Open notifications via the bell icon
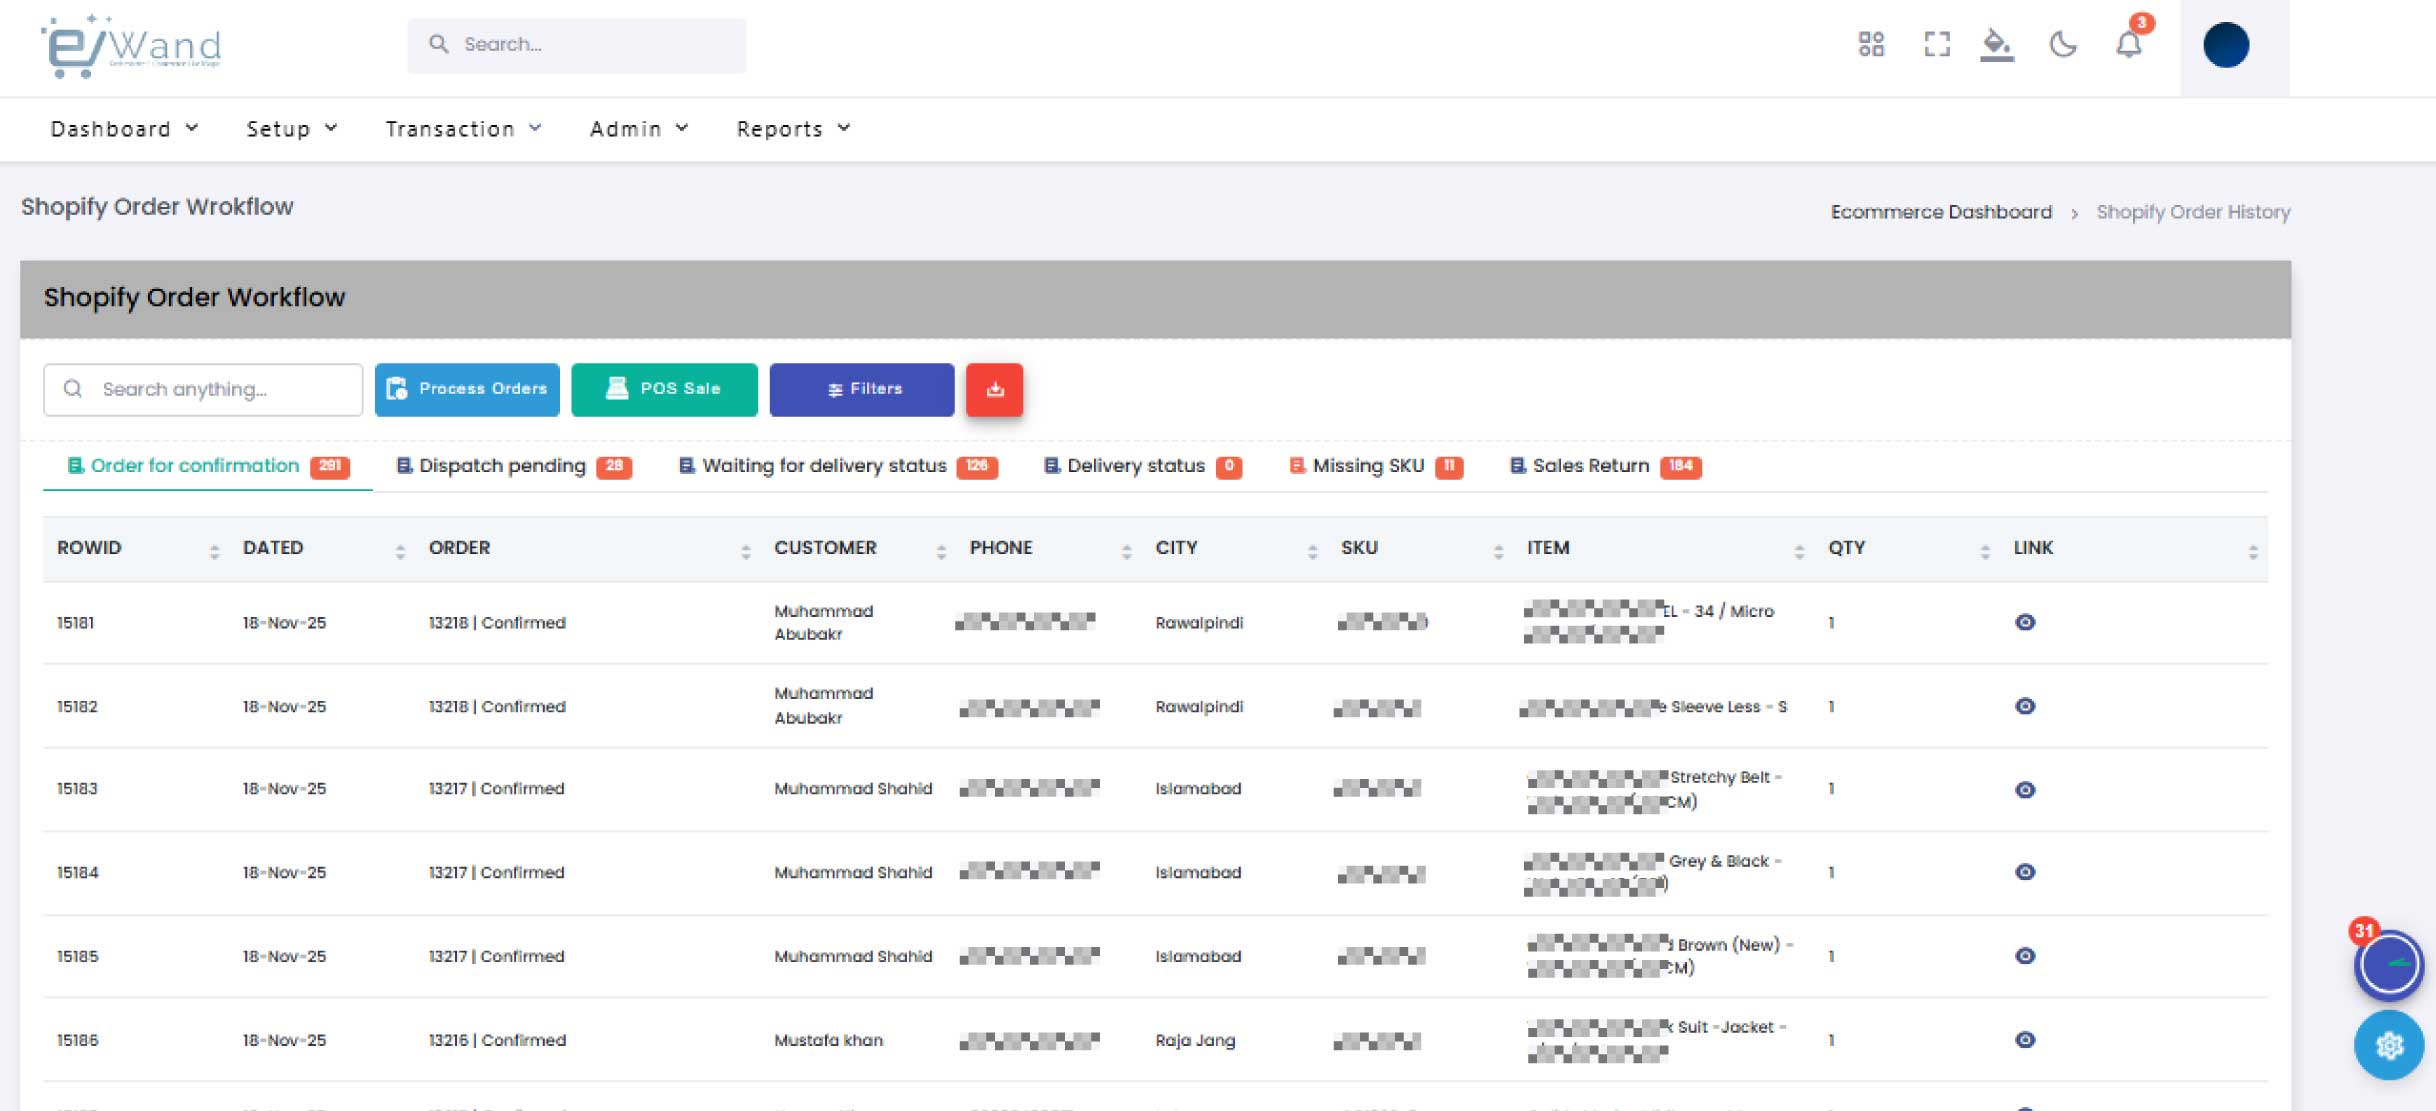 click(x=2128, y=46)
